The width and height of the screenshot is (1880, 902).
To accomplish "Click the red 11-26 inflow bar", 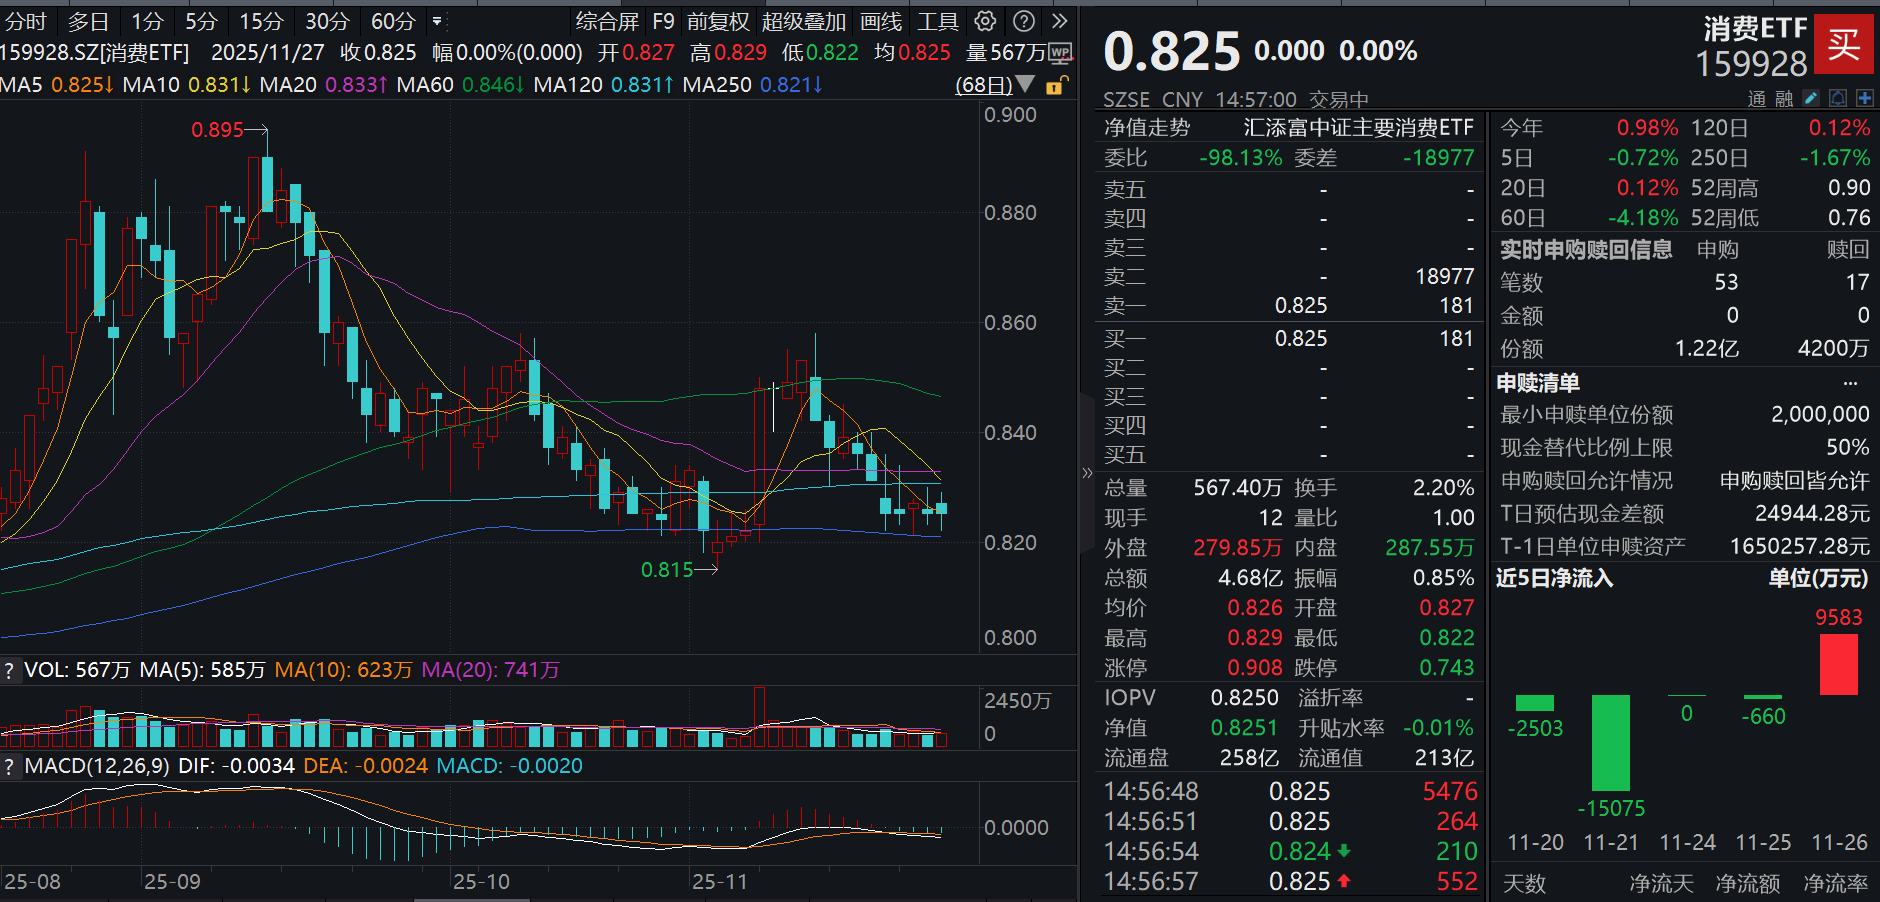I will point(1838,665).
